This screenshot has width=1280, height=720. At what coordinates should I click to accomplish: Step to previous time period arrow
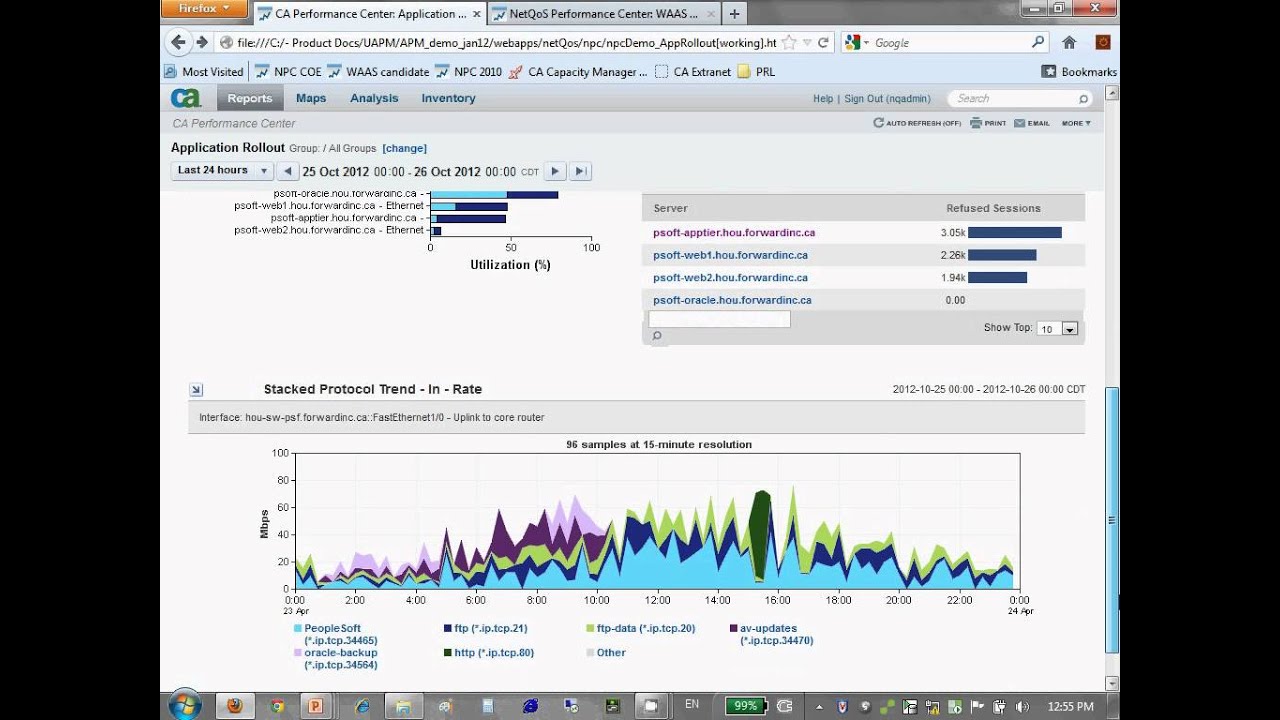(x=287, y=171)
